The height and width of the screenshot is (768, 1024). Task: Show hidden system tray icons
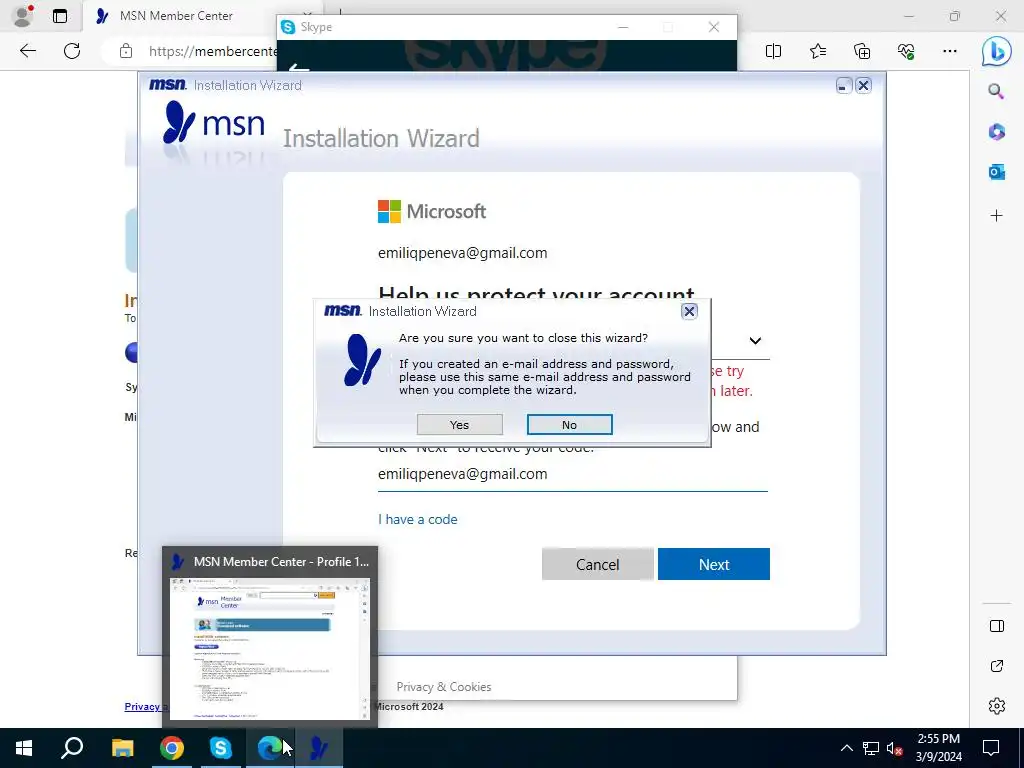[x=846, y=748]
